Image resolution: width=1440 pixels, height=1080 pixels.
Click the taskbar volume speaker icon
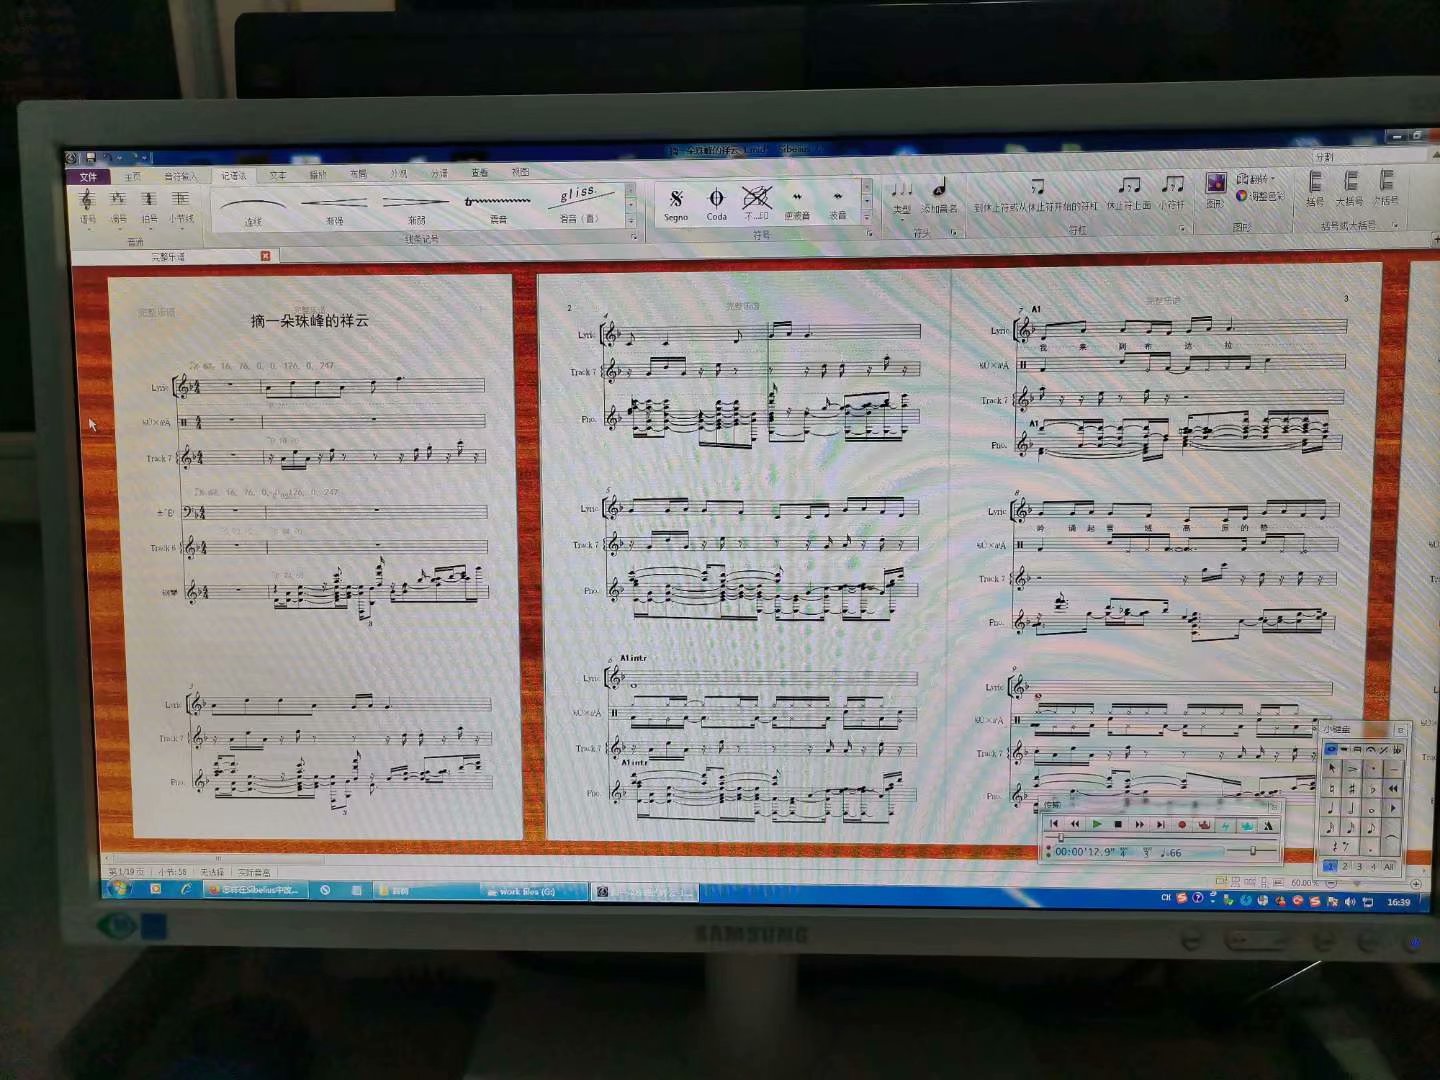pyautogui.click(x=1350, y=901)
